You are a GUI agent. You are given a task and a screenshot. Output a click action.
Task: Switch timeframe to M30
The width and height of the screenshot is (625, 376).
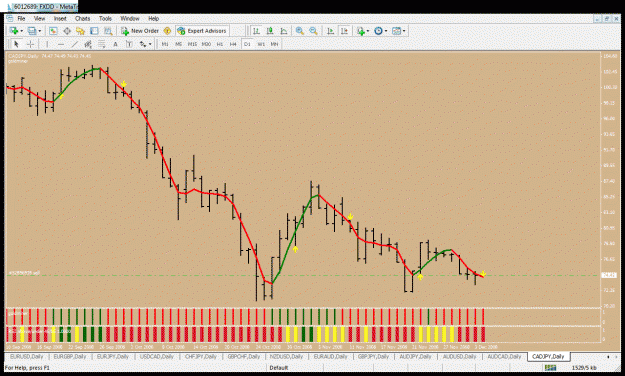(206, 44)
